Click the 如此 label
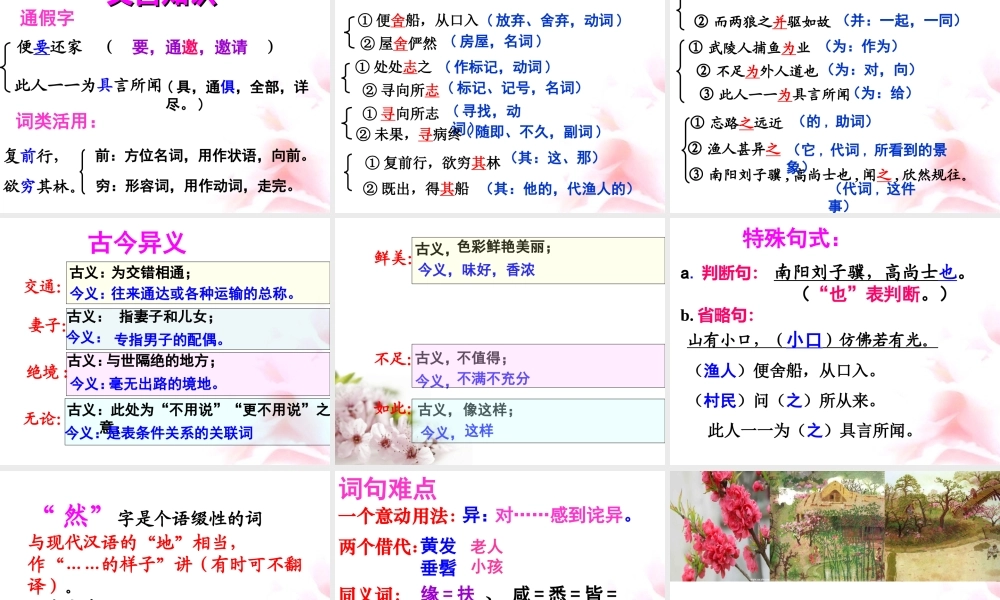Screen dimensions: 1000x600 392,409
